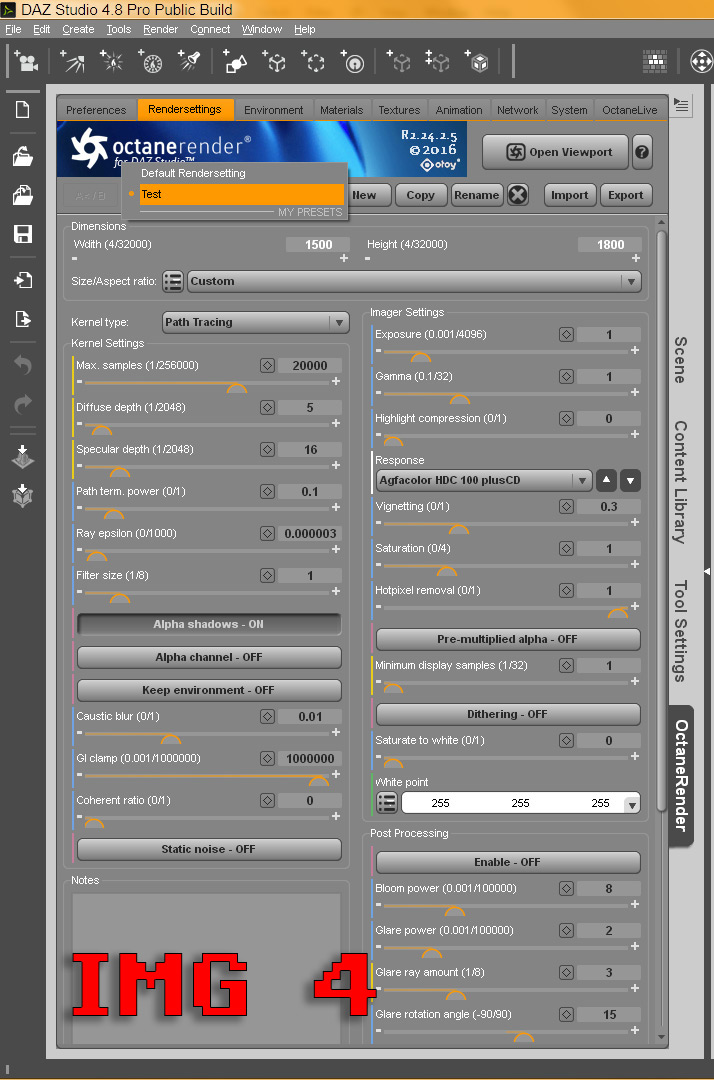
Task: Switch to the Environment tab
Action: (x=273, y=110)
